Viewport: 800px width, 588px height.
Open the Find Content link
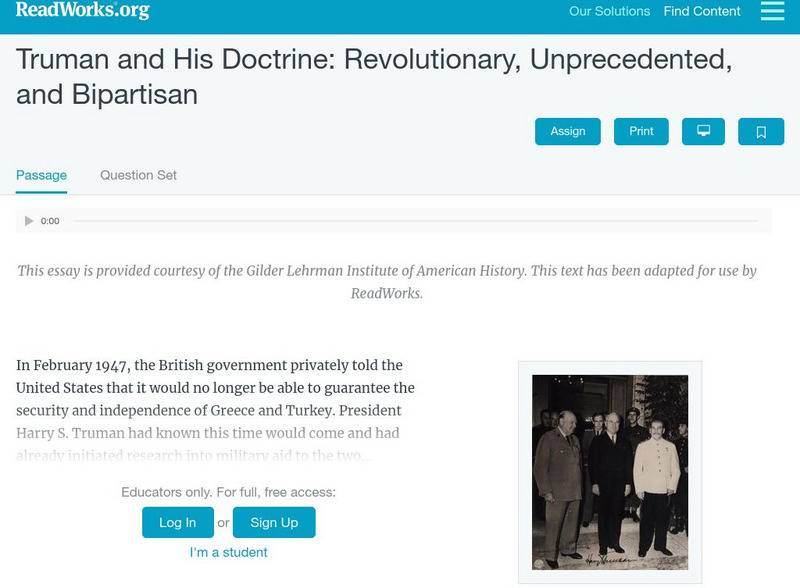click(x=702, y=12)
